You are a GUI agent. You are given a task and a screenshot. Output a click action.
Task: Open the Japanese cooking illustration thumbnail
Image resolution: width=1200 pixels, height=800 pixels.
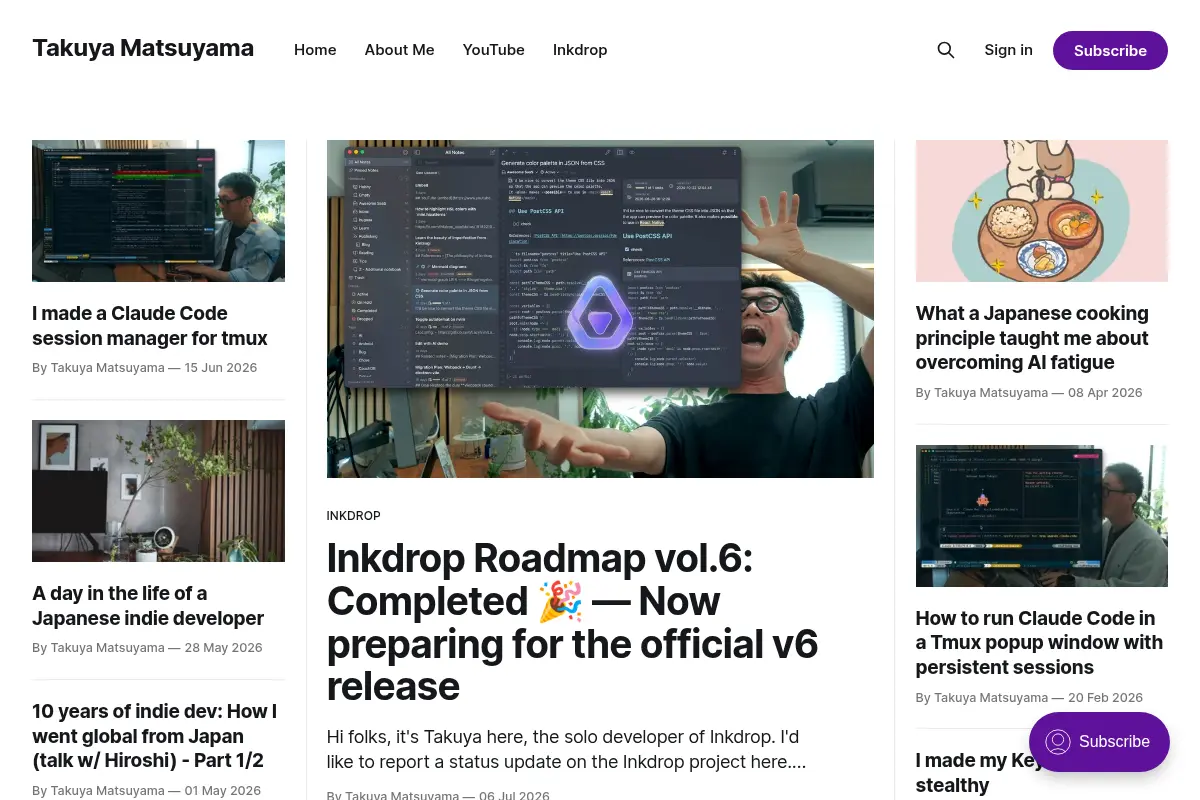[x=1041, y=211]
